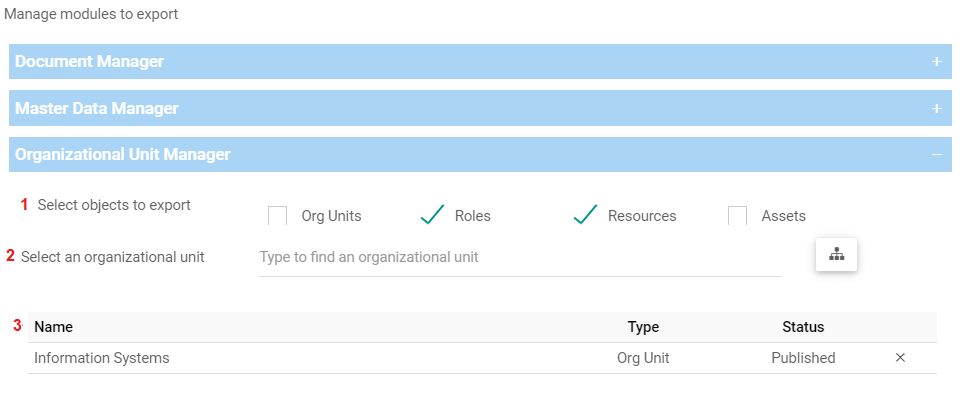Screen dimensions: 971x409
Task: Remove the Information Systems row
Action: (x=900, y=358)
